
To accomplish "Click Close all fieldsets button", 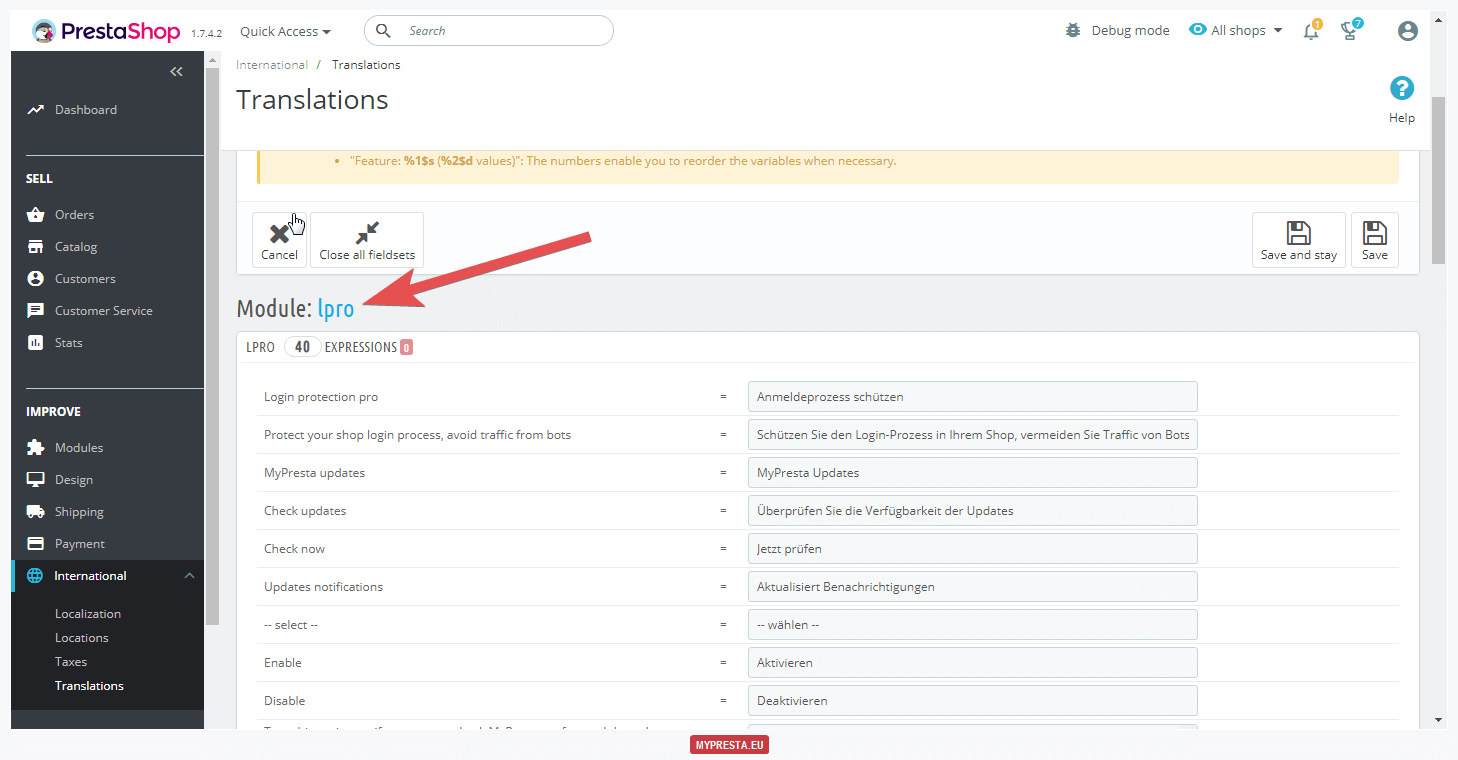I will tap(367, 240).
